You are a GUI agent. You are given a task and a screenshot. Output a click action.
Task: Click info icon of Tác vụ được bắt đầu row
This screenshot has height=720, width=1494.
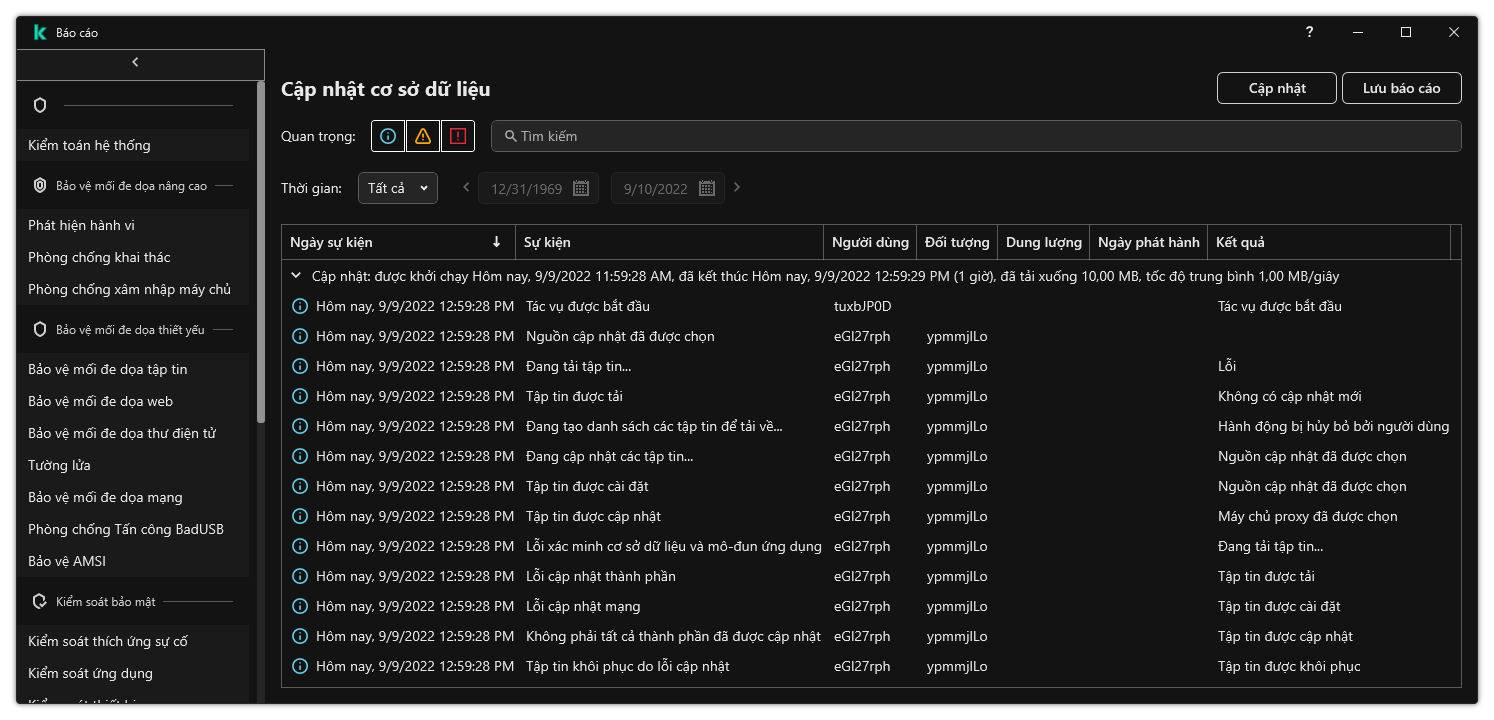300,306
